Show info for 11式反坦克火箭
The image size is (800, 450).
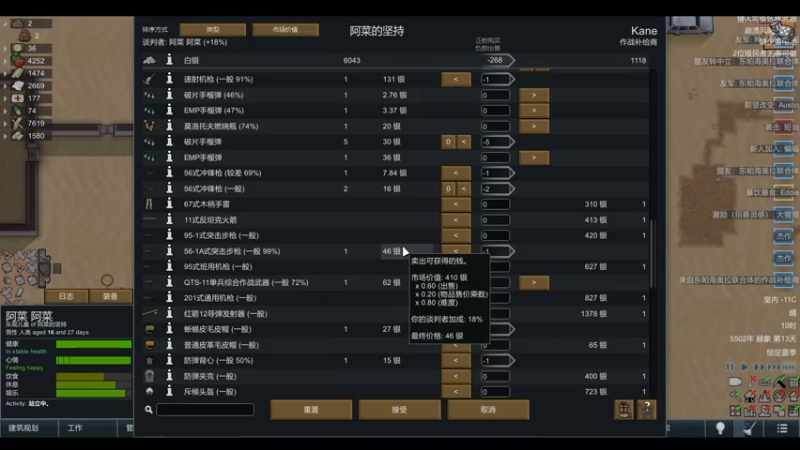click(169, 220)
